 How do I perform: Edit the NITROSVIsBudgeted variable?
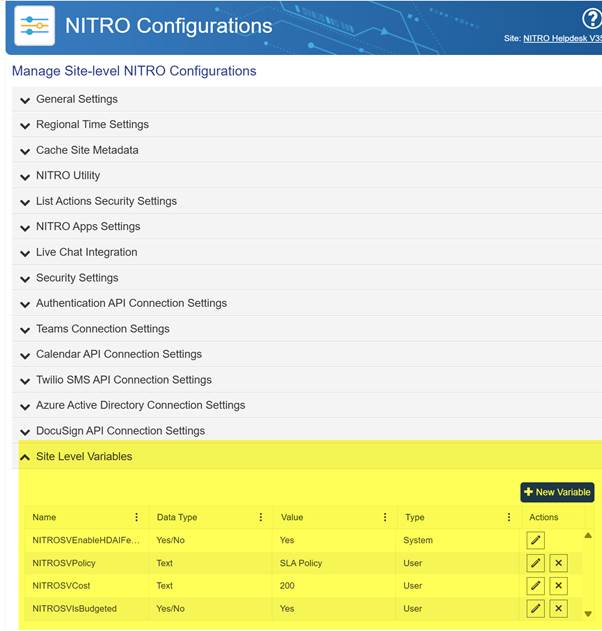point(536,608)
